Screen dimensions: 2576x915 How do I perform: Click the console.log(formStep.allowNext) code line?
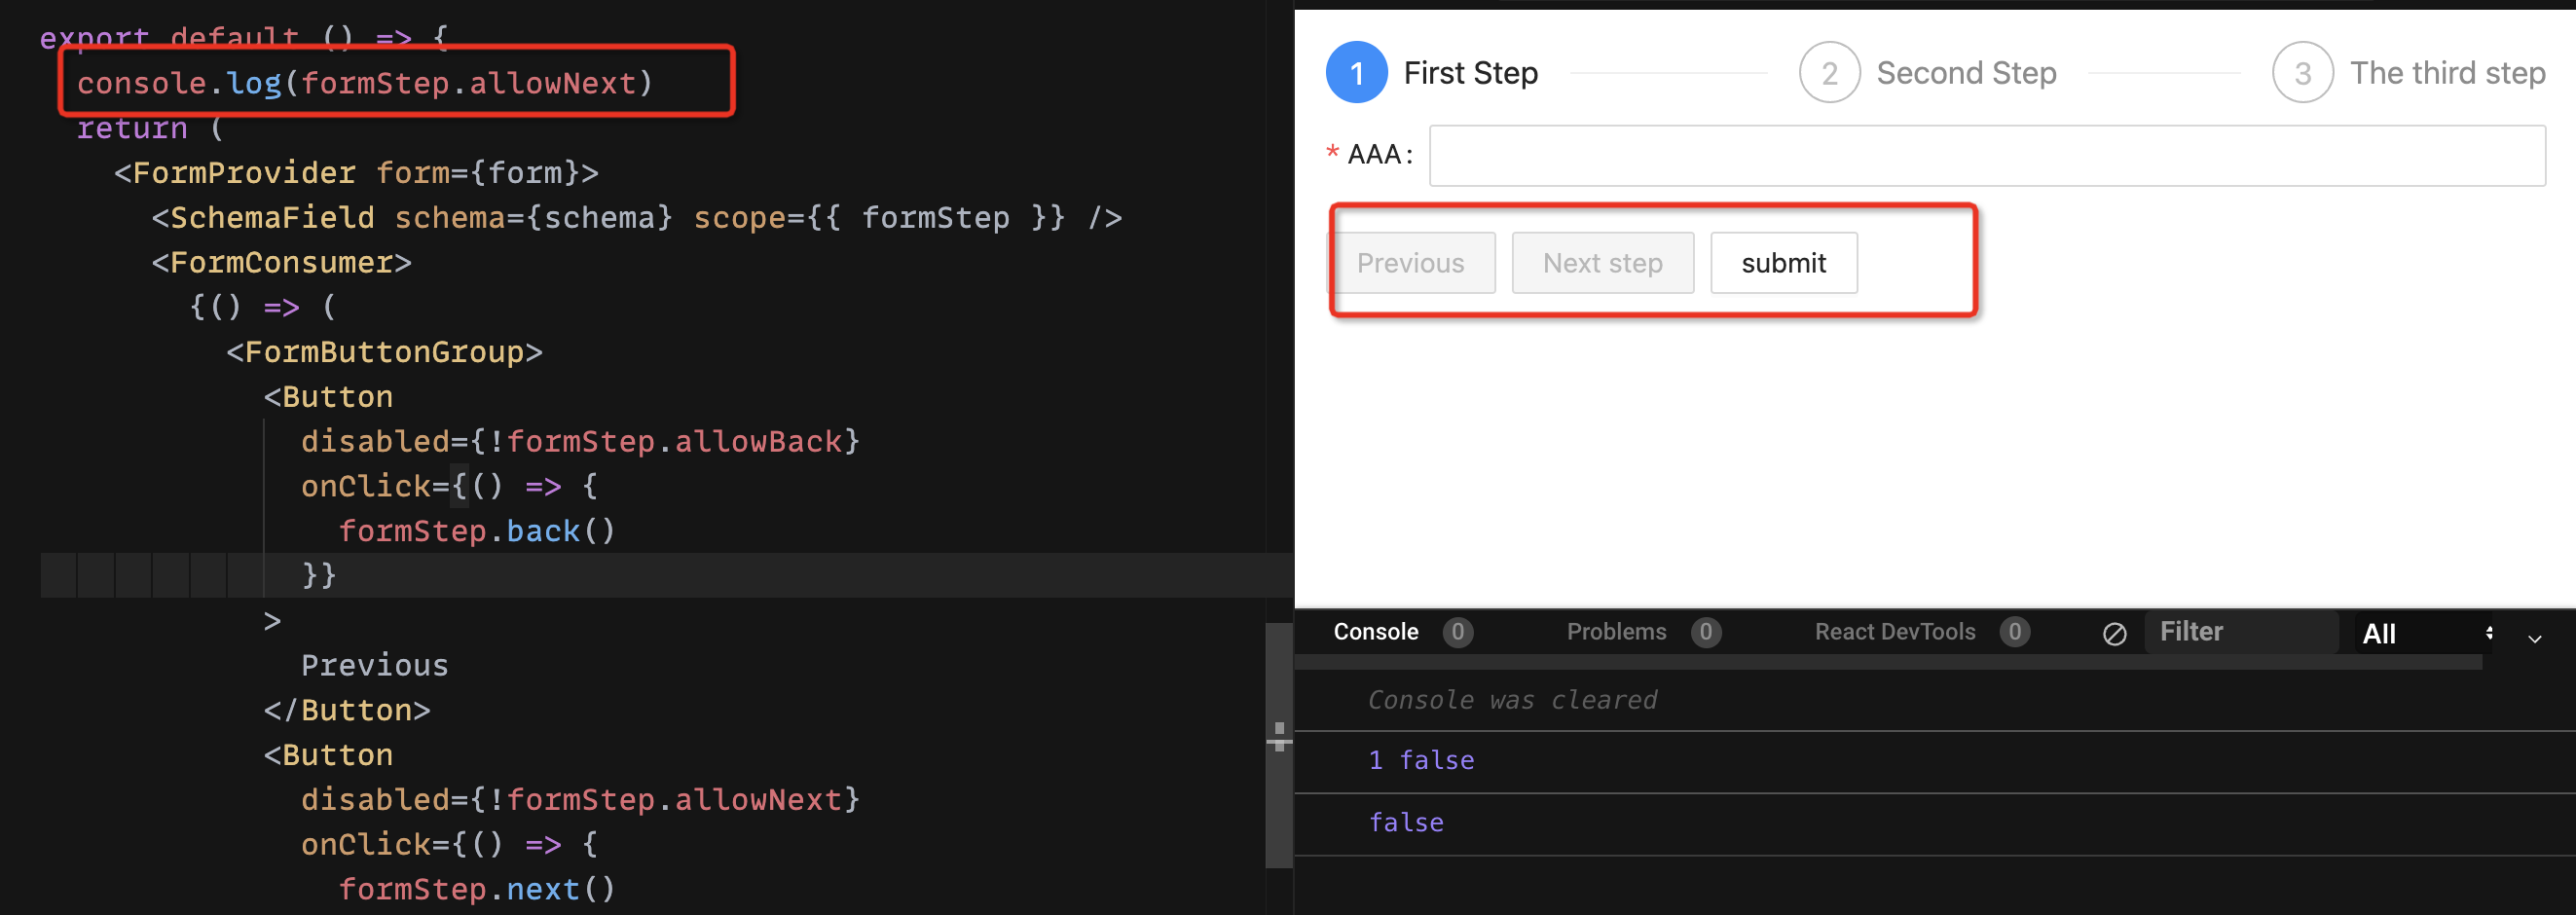(x=365, y=82)
